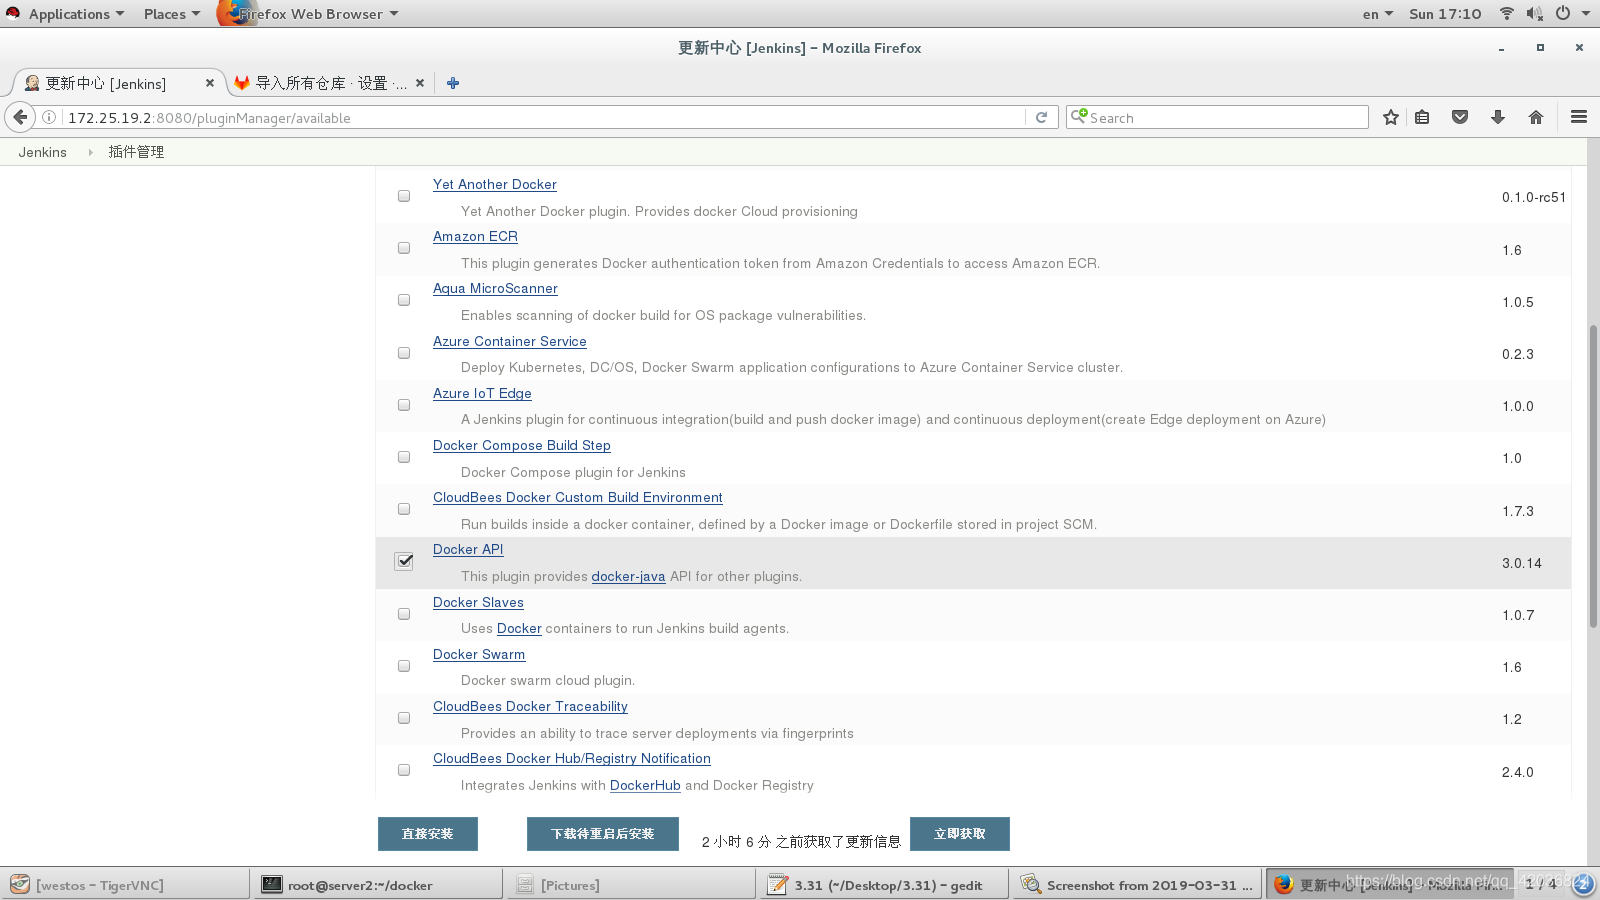This screenshot has height=900, width=1600.
Task: Check the Azure Container Service checkbox
Action: [404, 353]
